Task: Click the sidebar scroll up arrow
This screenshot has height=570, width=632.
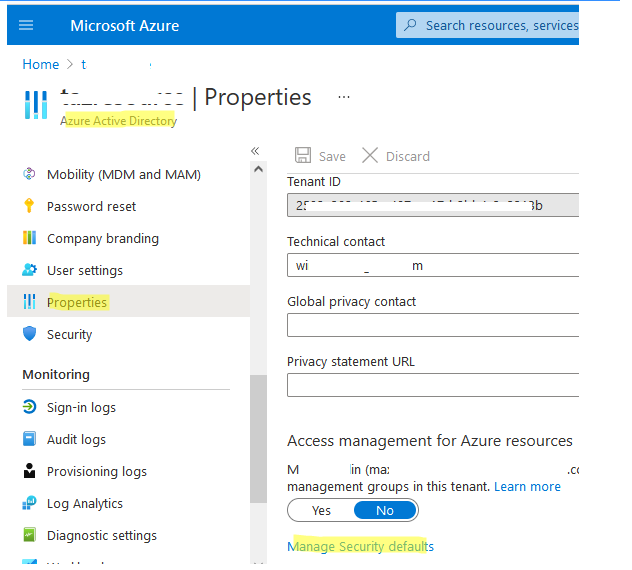Action: [258, 169]
